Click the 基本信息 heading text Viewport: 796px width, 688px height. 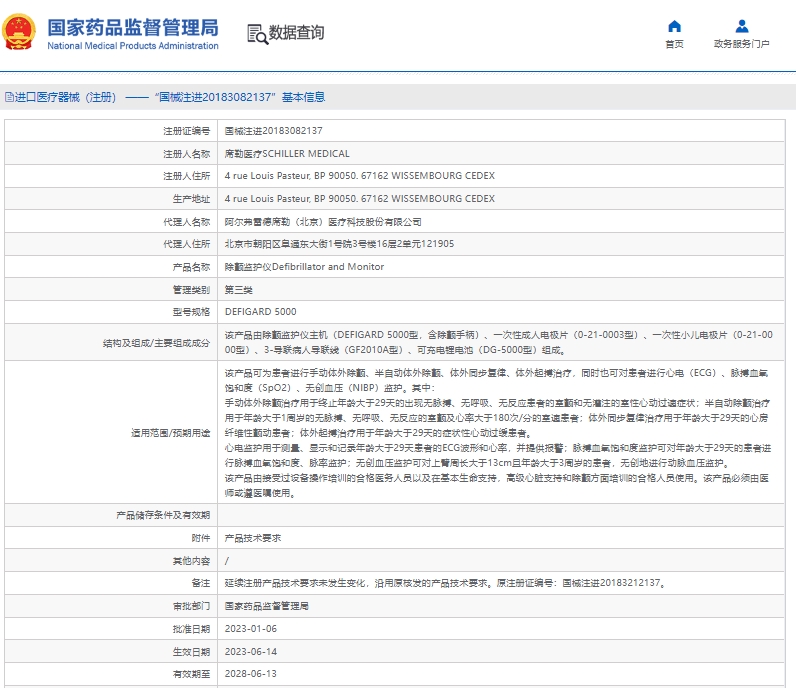tap(304, 97)
